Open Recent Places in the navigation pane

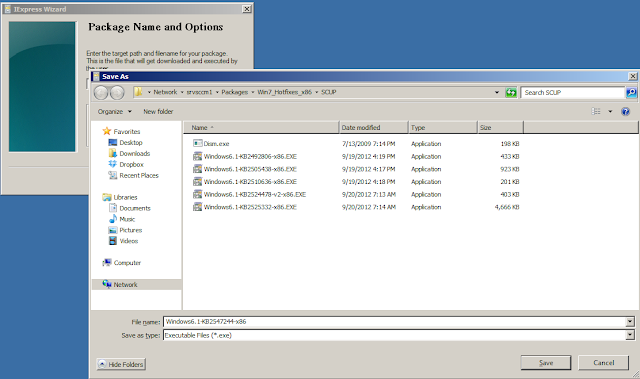coord(138,175)
